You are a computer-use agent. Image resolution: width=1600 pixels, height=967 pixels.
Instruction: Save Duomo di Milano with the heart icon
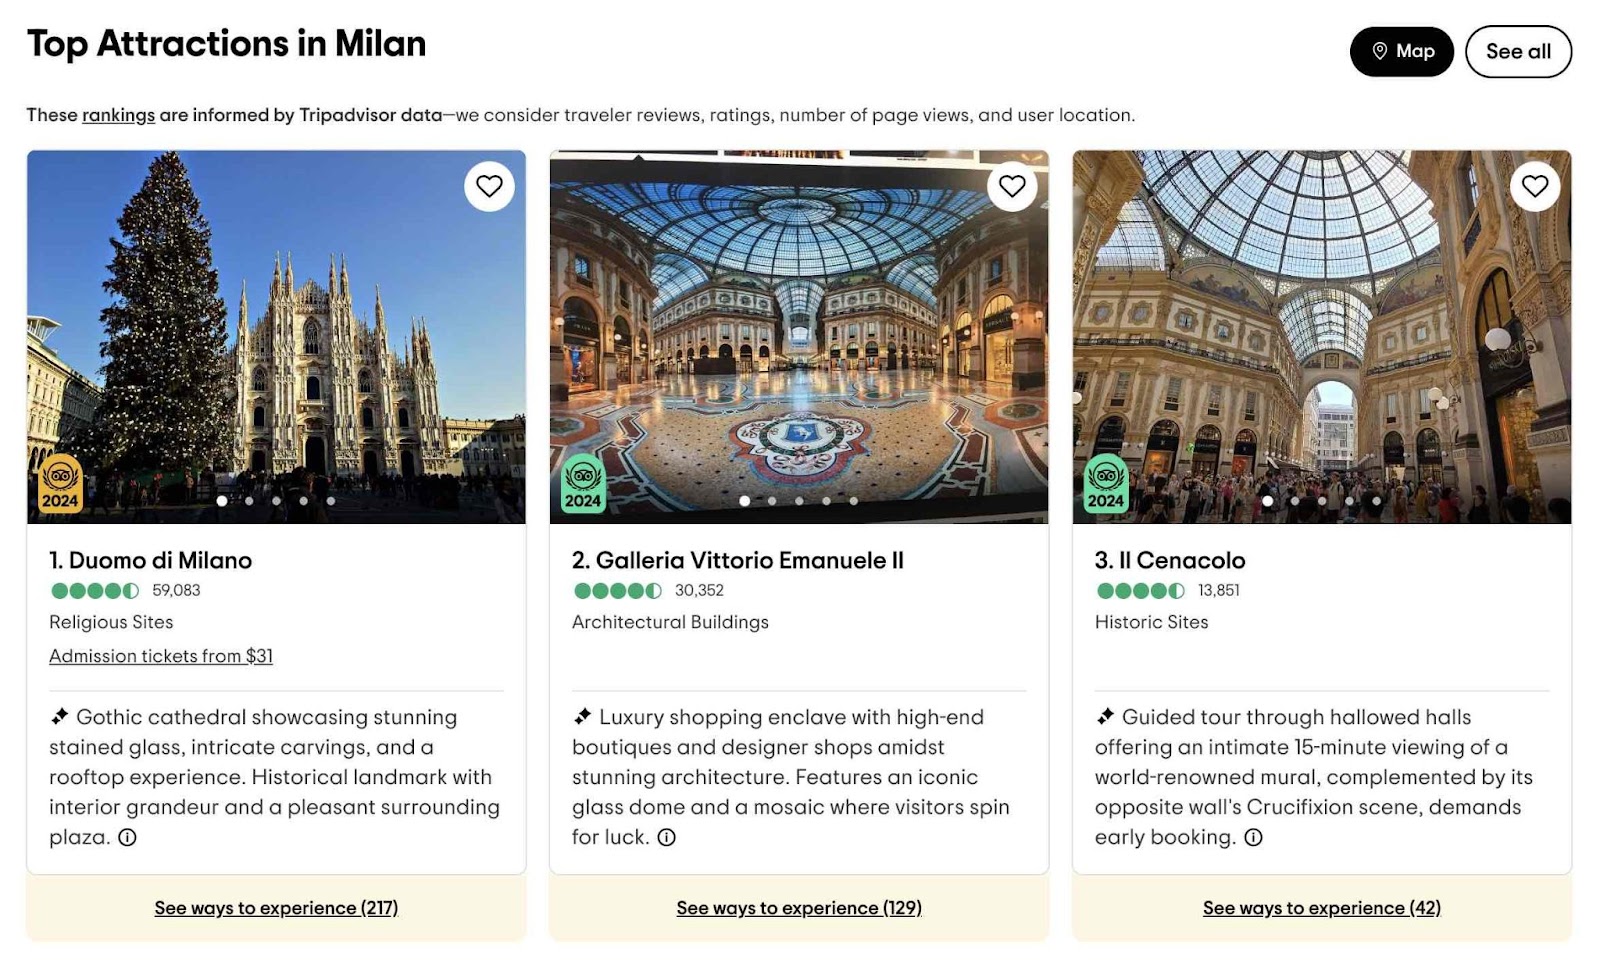point(489,186)
